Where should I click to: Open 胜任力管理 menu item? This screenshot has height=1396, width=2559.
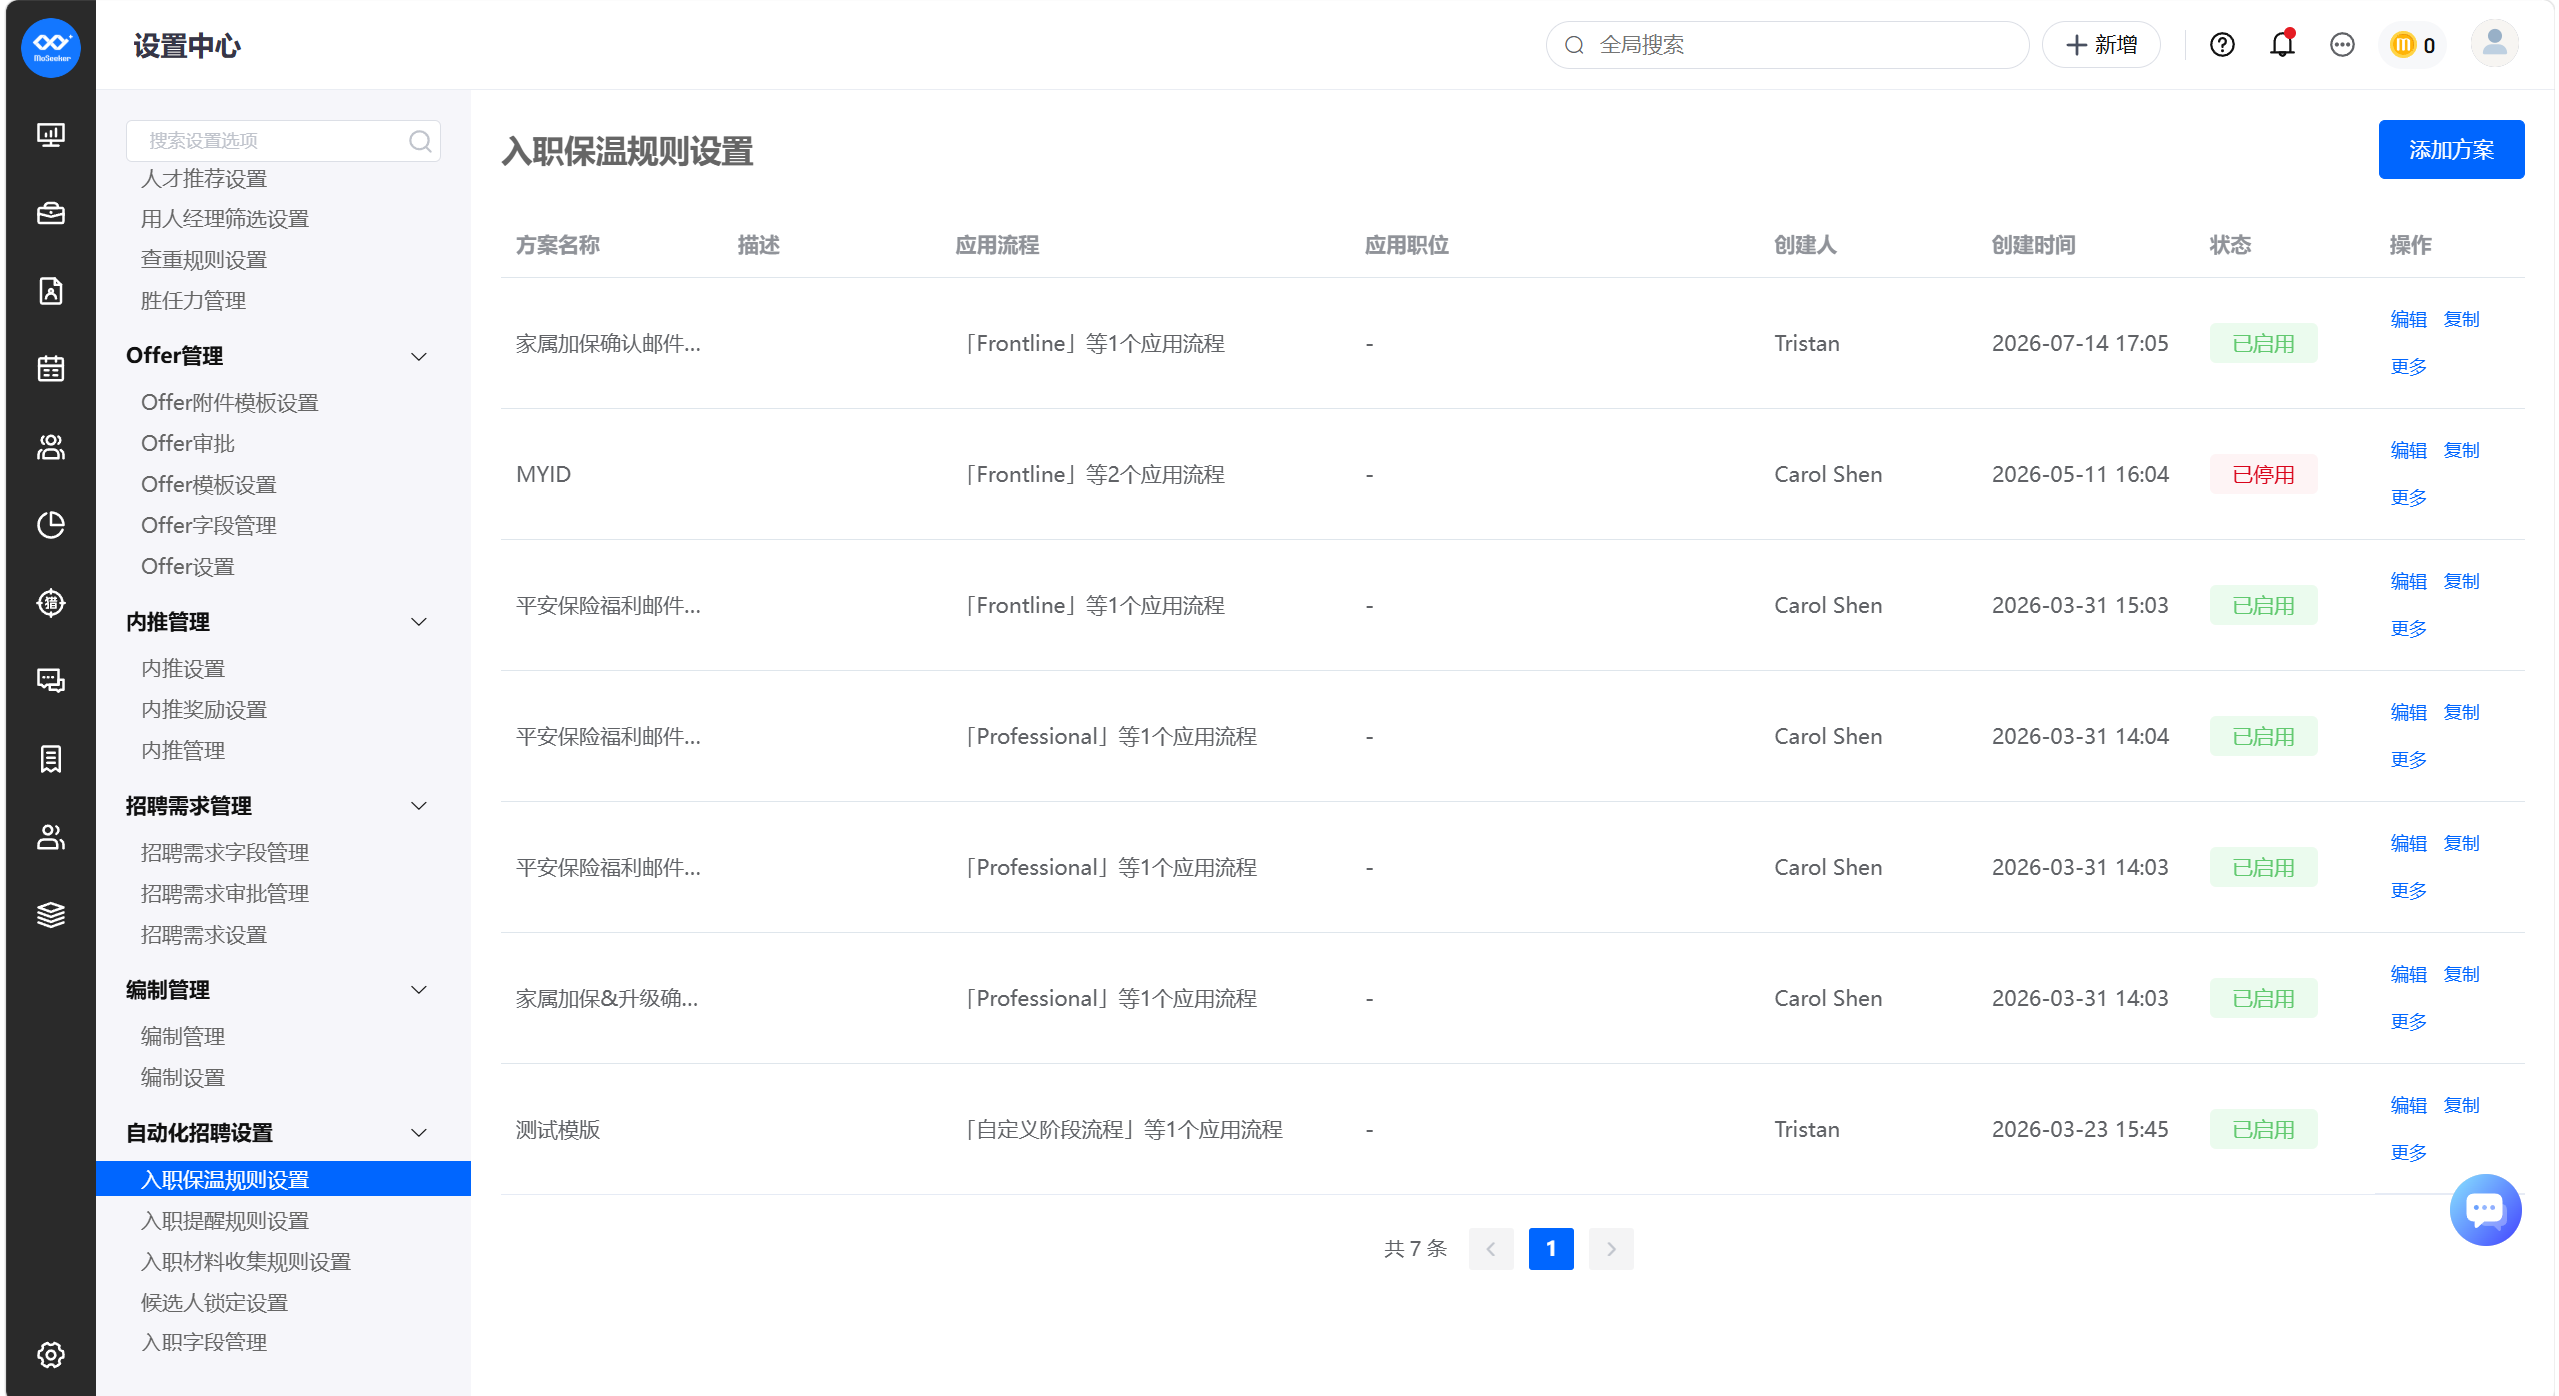tap(193, 301)
